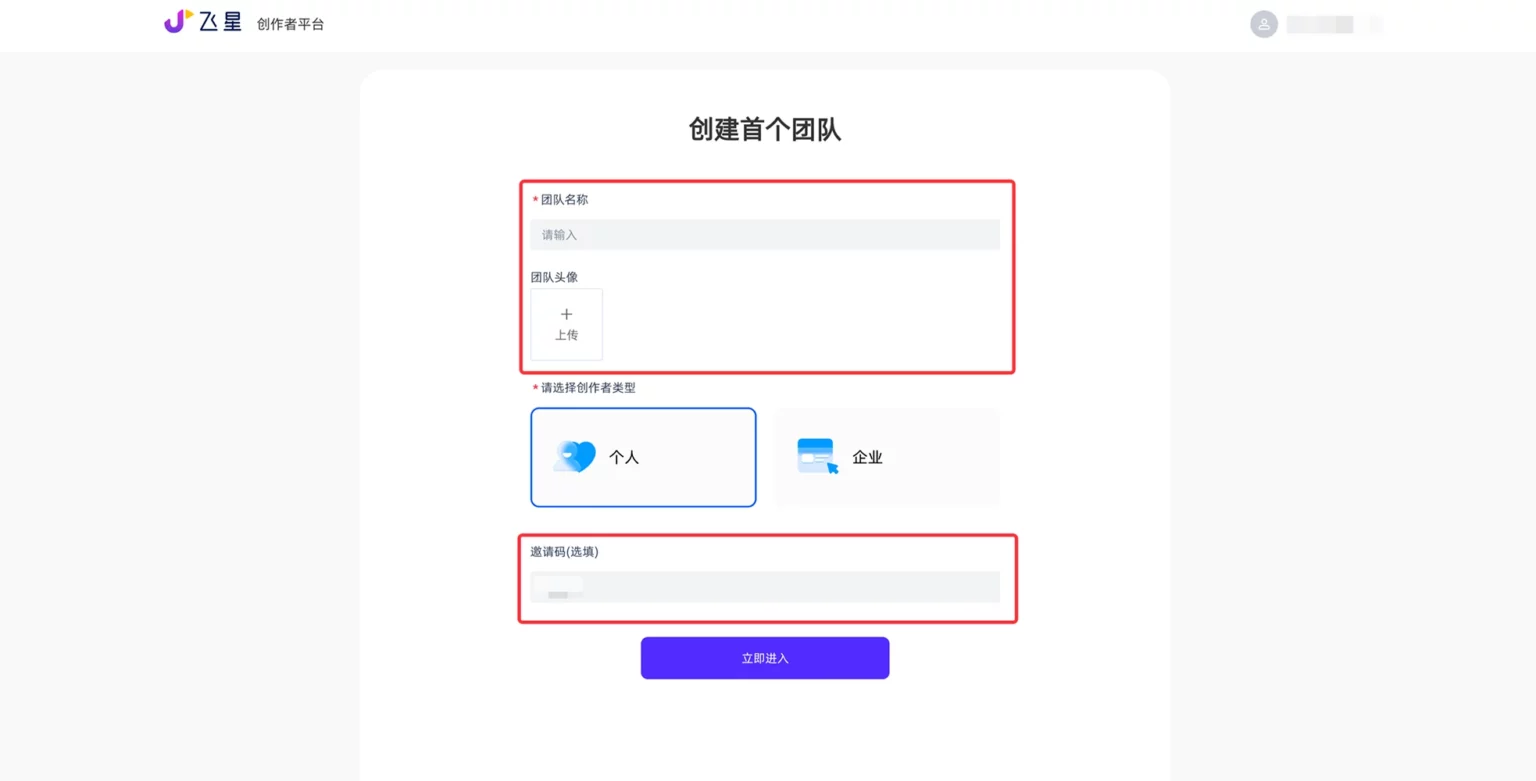1536x781 pixels.
Task: Click the plus icon to upload team avatar
Action: (566, 314)
